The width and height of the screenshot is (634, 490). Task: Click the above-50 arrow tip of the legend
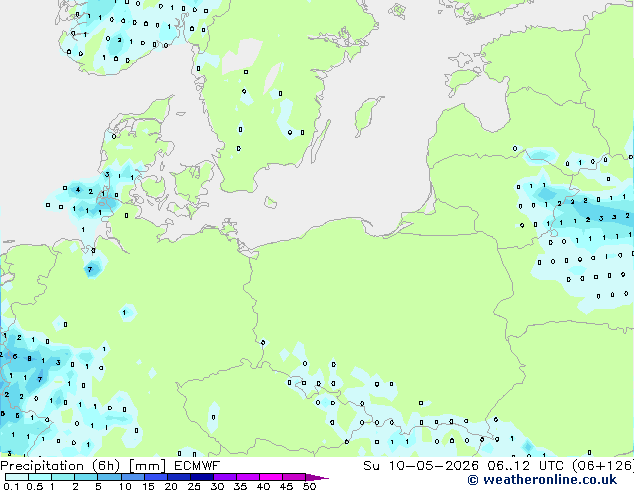pos(317,478)
